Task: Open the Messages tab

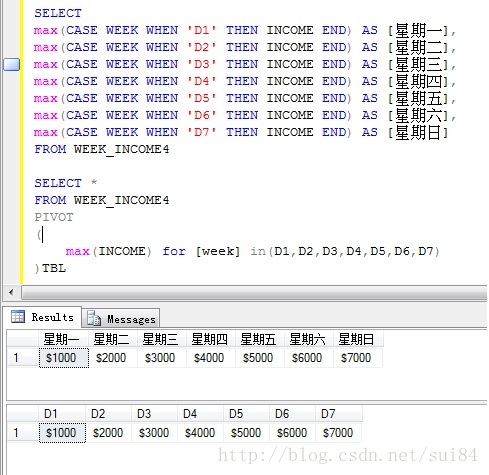Action: 121,319
